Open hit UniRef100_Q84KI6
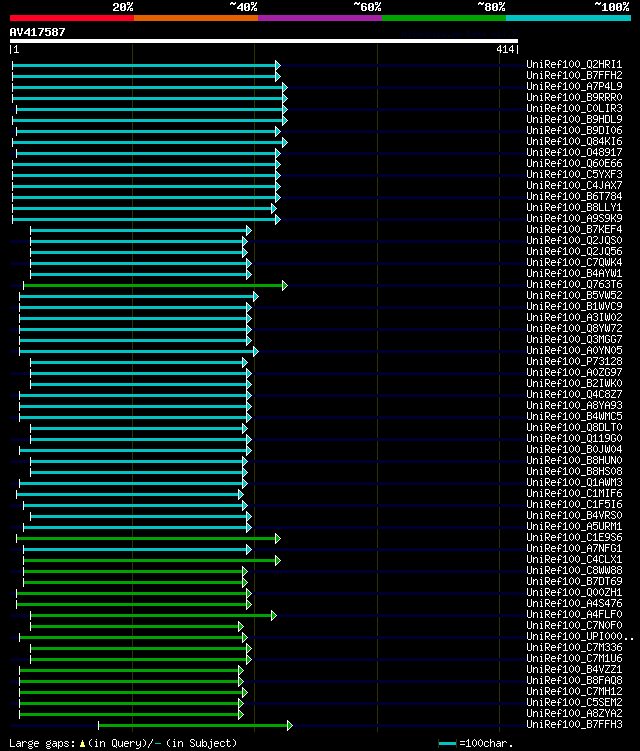The width and height of the screenshot is (640, 751). click(x=574, y=141)
